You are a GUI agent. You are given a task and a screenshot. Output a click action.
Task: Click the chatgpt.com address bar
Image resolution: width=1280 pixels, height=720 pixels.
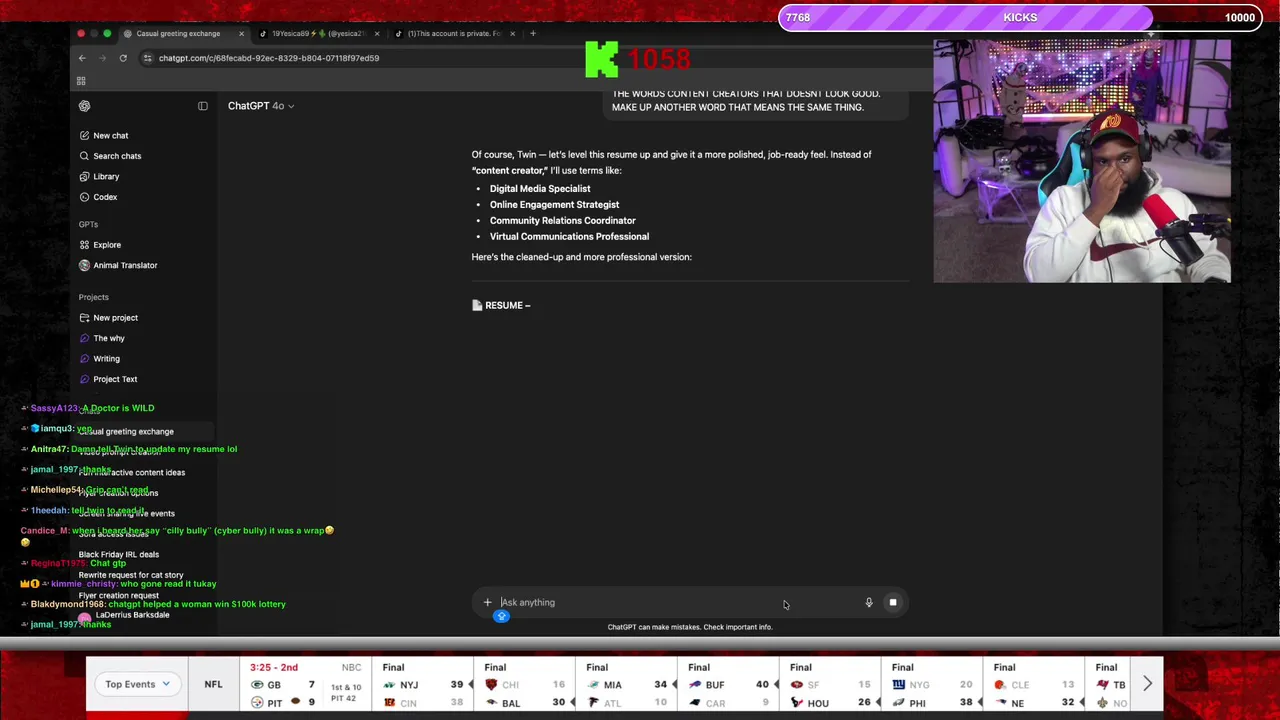click(268, 58)
